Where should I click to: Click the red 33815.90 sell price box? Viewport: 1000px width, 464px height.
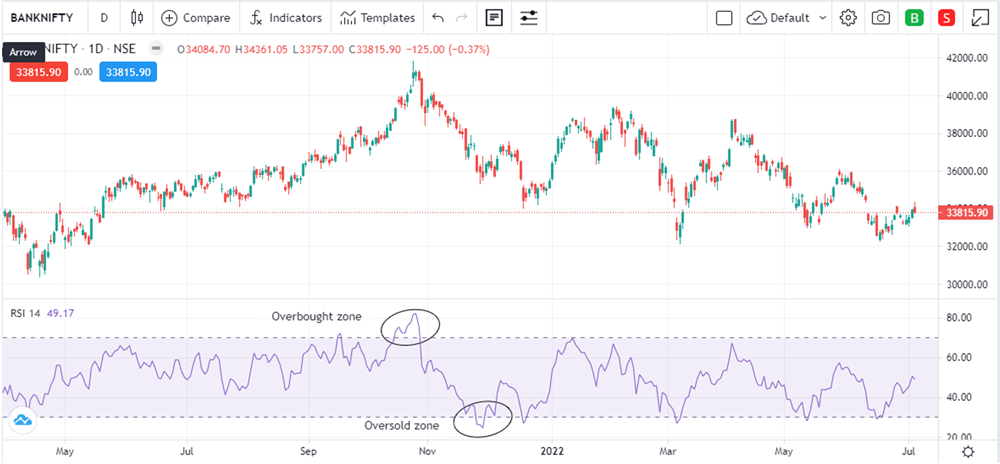point(38,72)
